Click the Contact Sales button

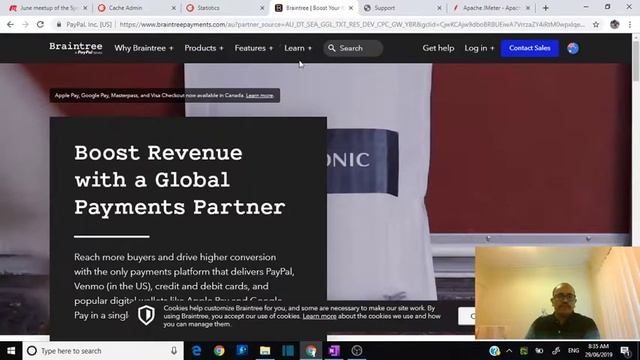point(529,48)
